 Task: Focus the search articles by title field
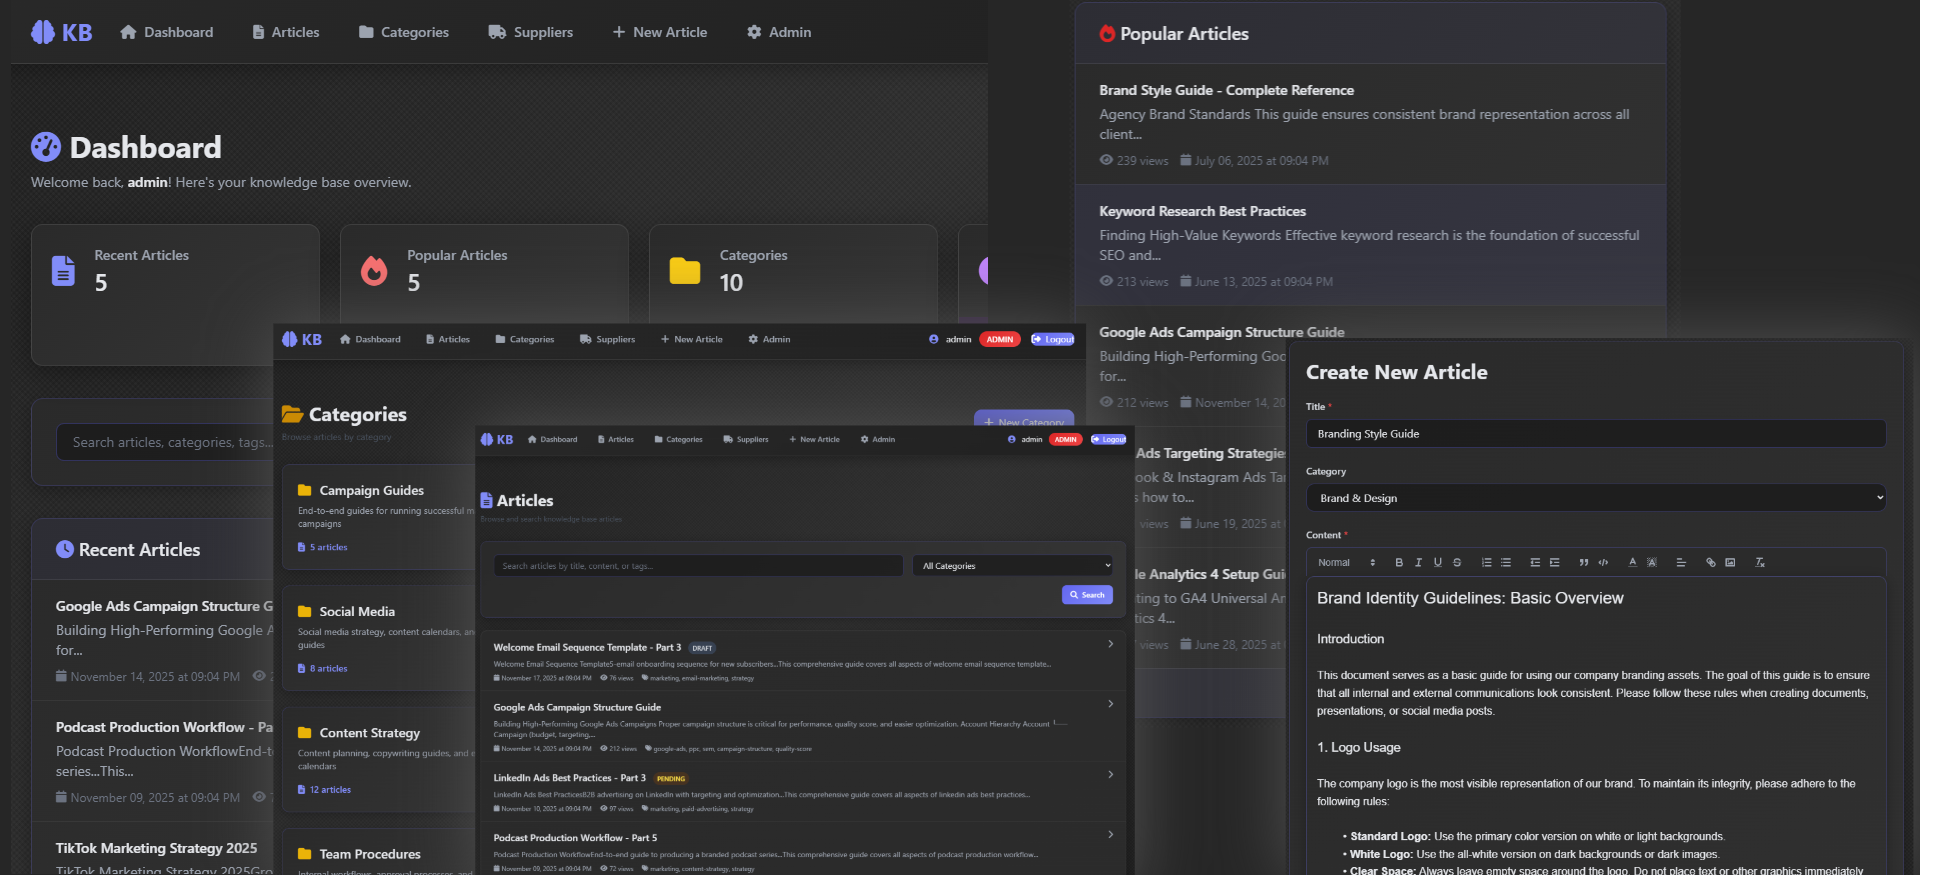[x=698, y=566]
